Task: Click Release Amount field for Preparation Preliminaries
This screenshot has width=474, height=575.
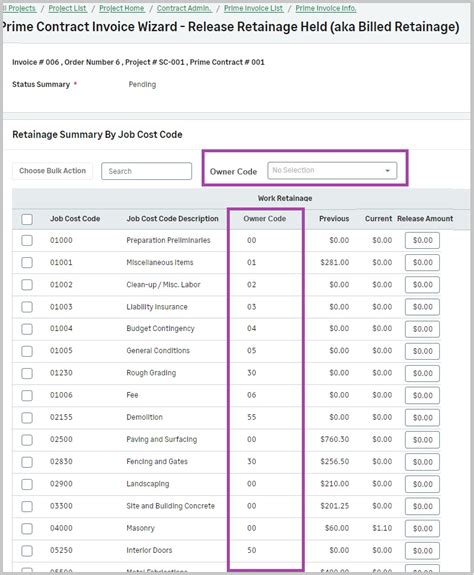Action: click(x=422, y=241)
